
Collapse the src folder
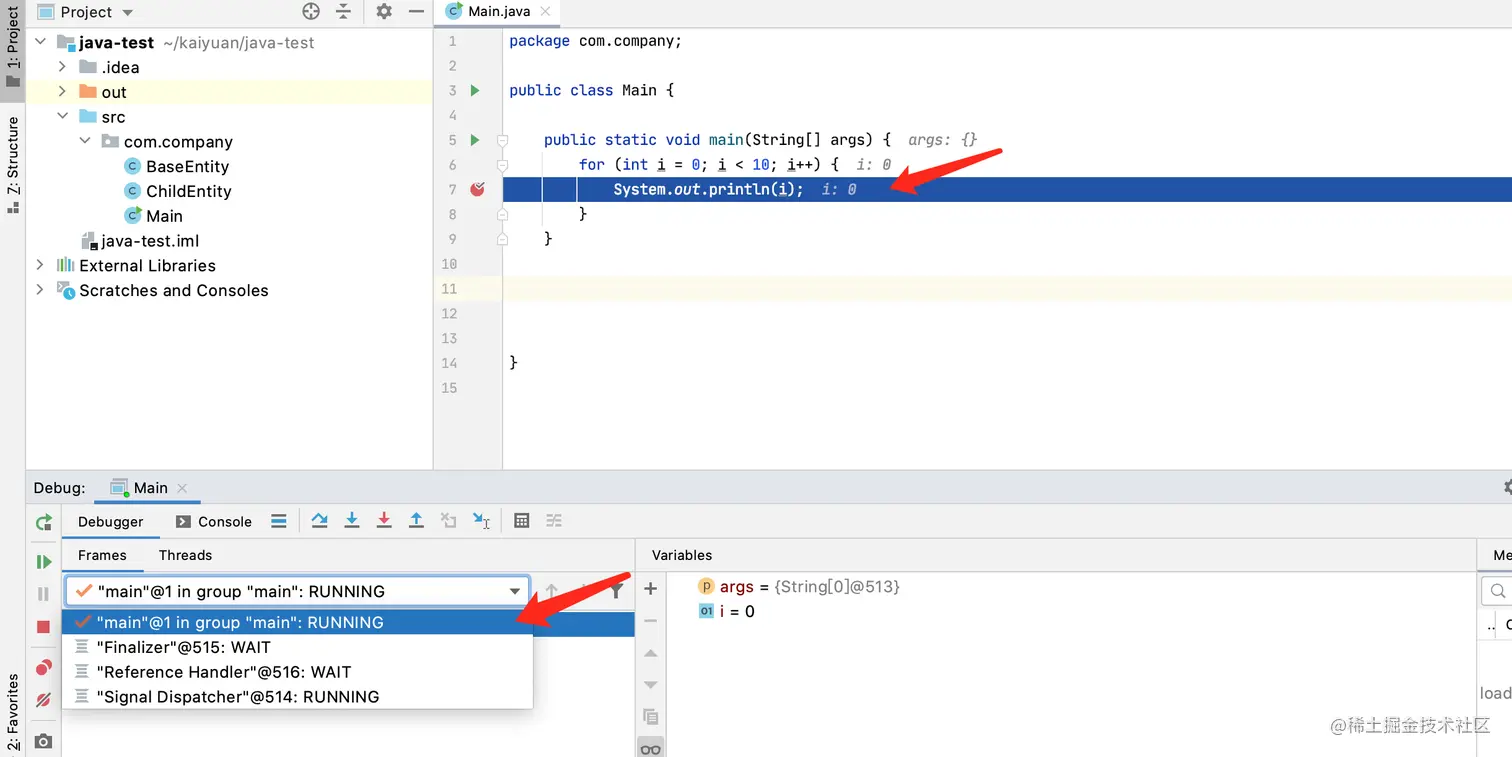coord(62,117)
